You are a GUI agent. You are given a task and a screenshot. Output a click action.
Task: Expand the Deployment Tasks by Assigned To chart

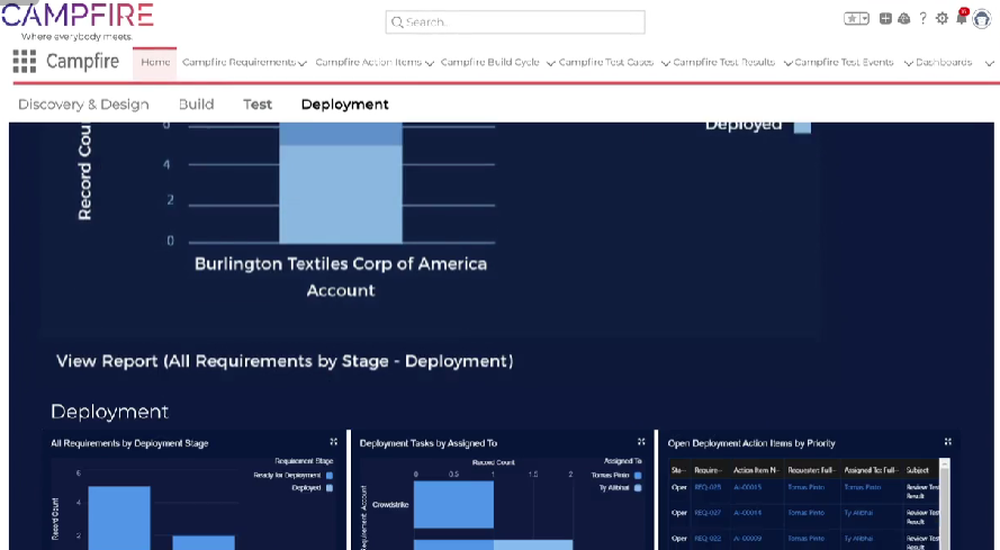pyautogui.click(x=642, y=442)
